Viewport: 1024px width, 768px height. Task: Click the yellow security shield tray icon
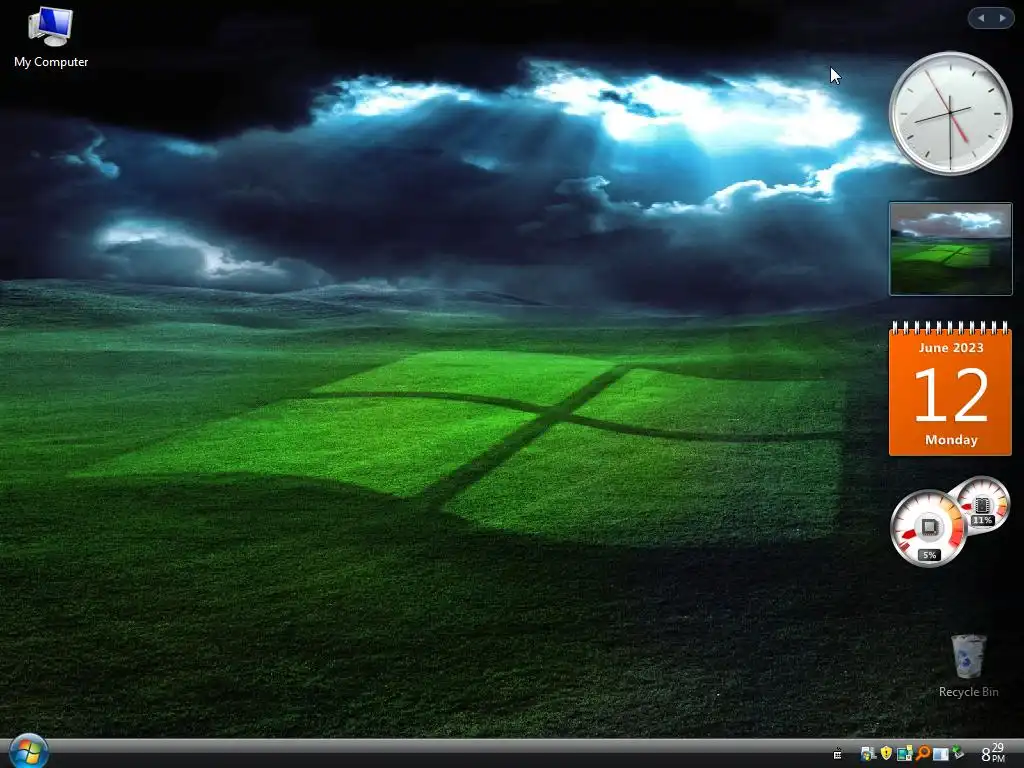coord(886,753)
